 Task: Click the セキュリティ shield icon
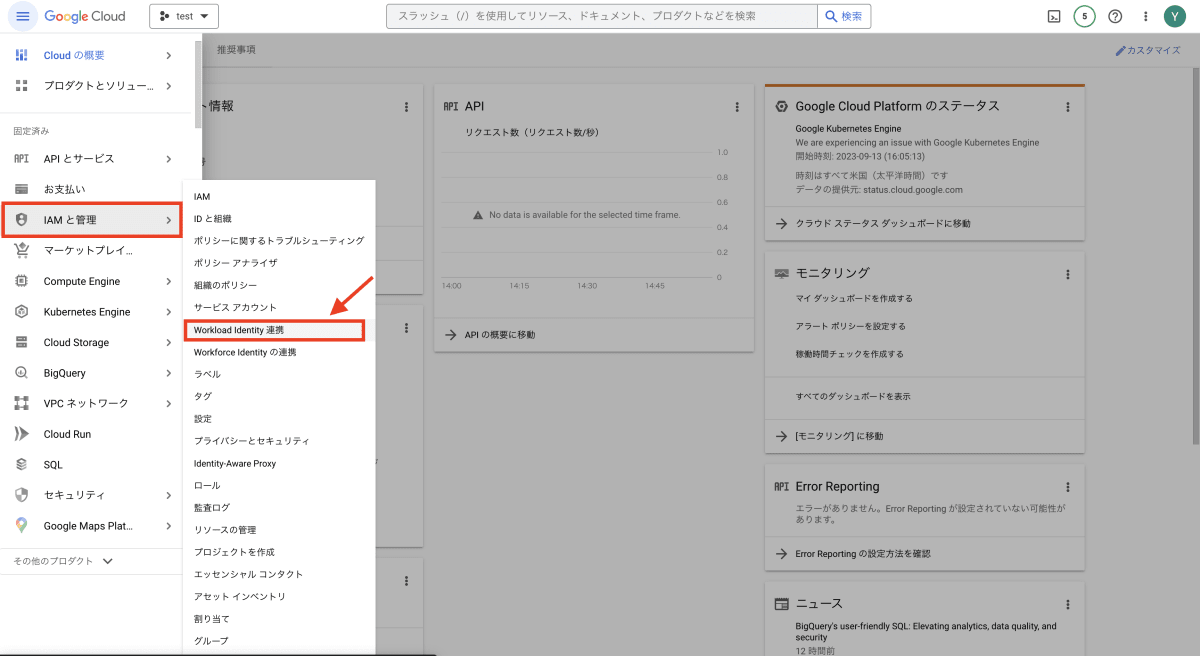pos(22,495)
